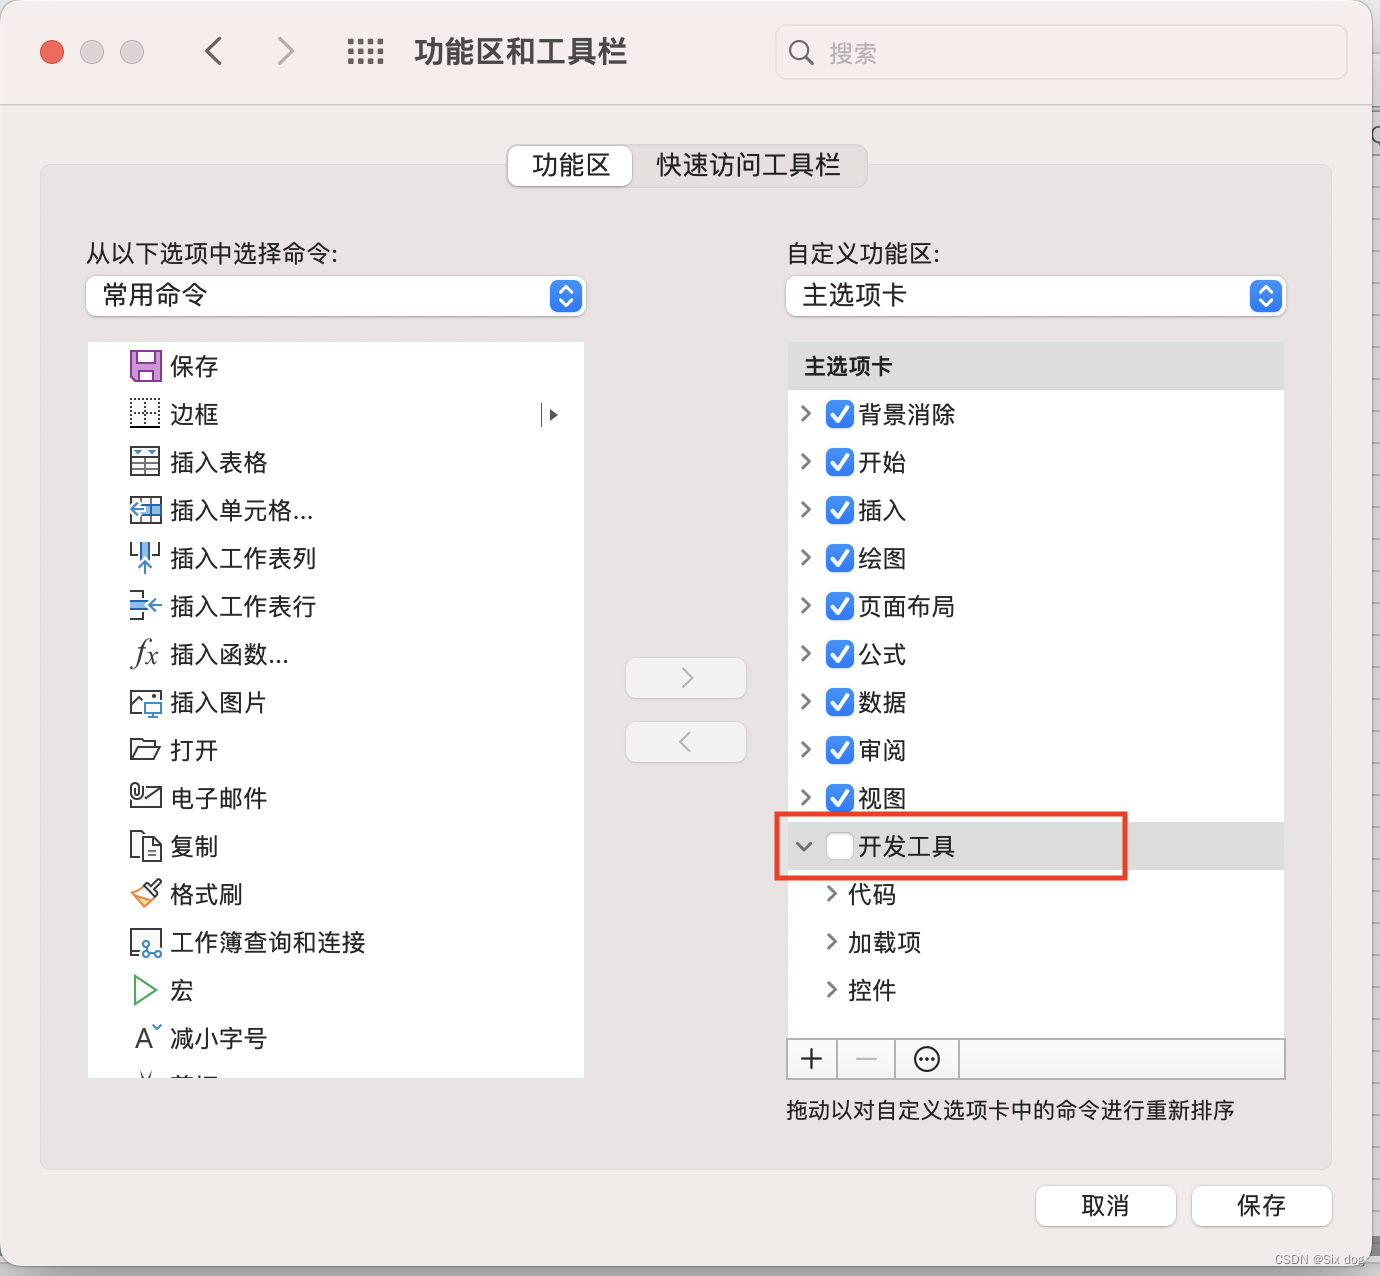Click the minus remove button
The width and height of the screenshot is (1380, 1276).
click(866, 1059)
